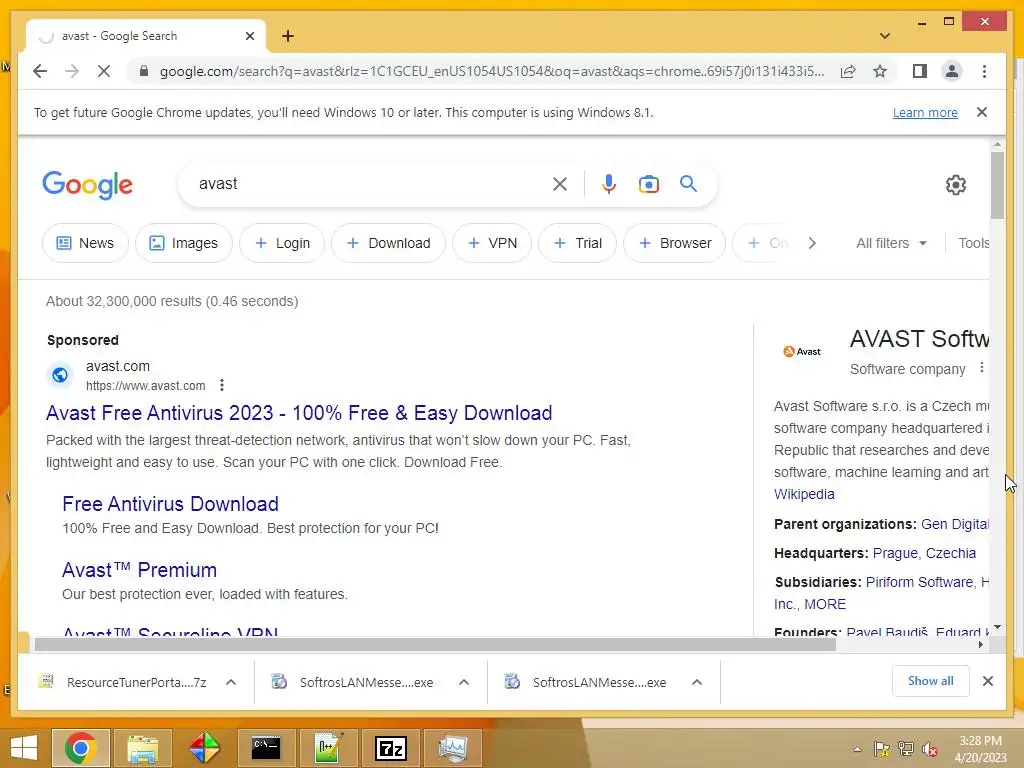The width and height of the screenshot is (1024, 768).
Task: Stop loading the page
Action: [x=104, y=71]
